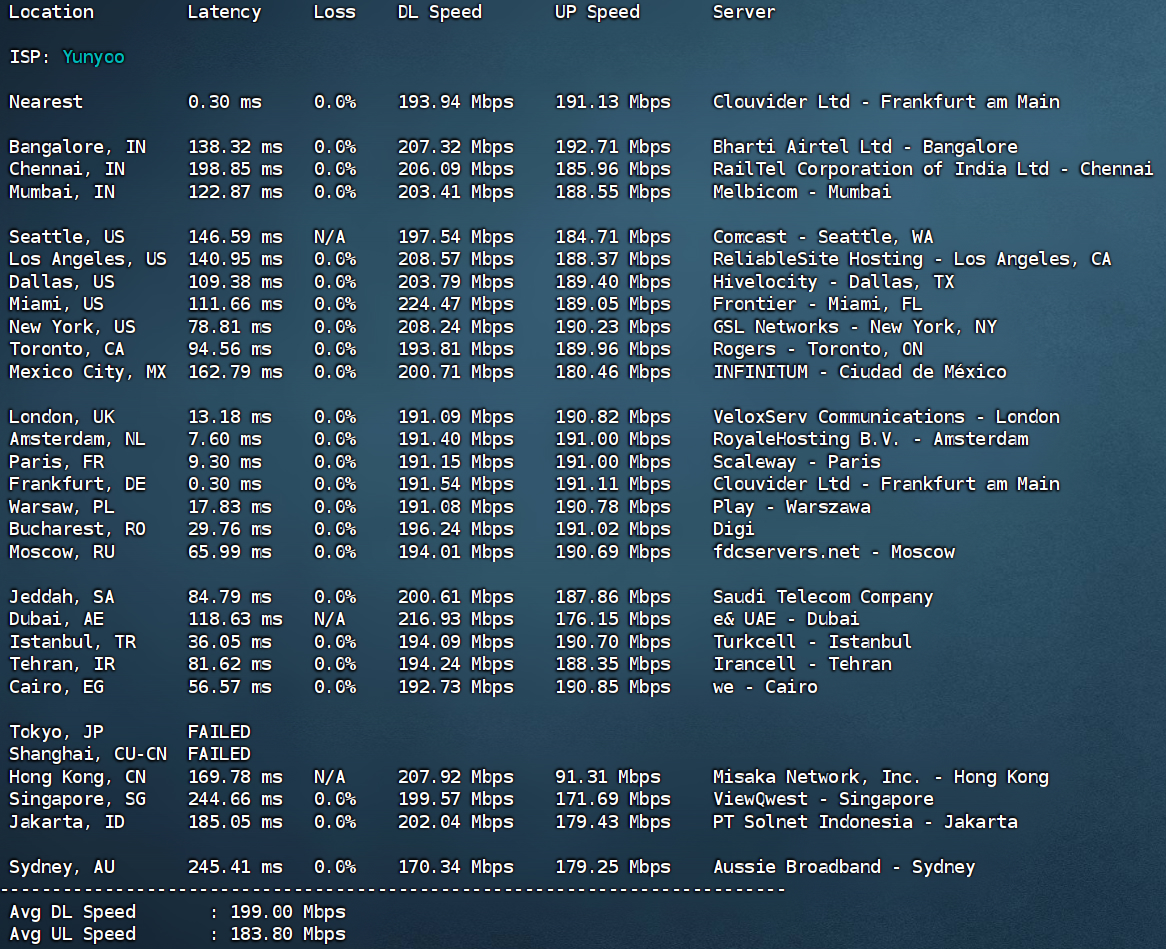
Task: Select Aussie Broadband - Sydney server
Action: pyautogui.click(x=845, y=867)
